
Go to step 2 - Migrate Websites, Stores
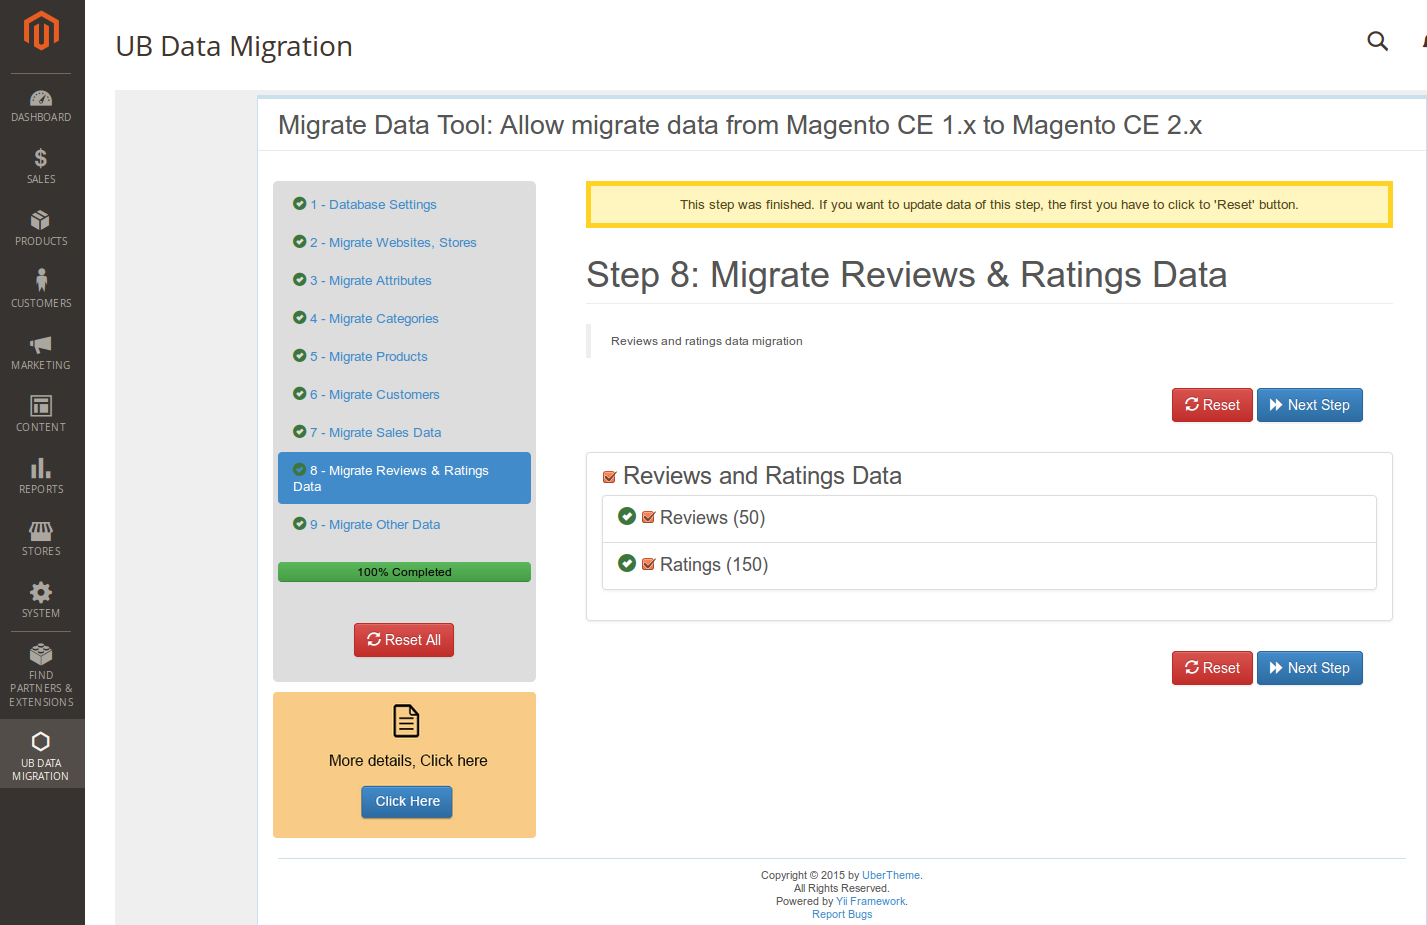(x=393, y=242)
